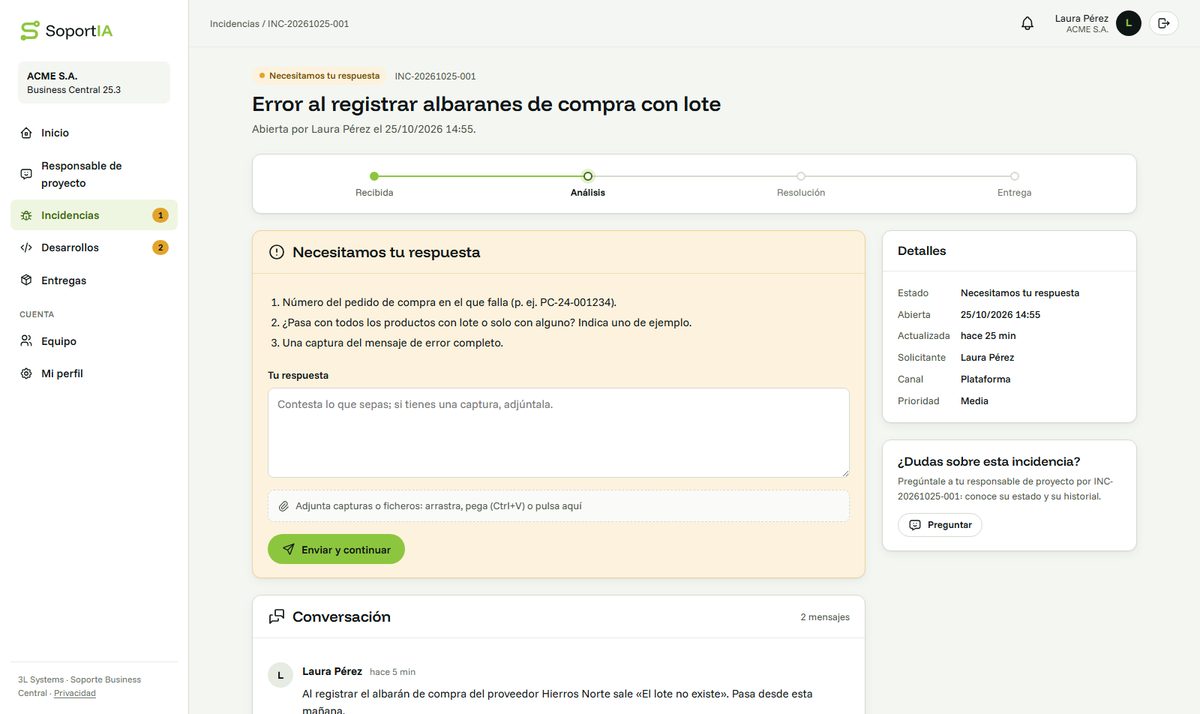
Task: Open the Privacidad link
Action: (75, 693)
